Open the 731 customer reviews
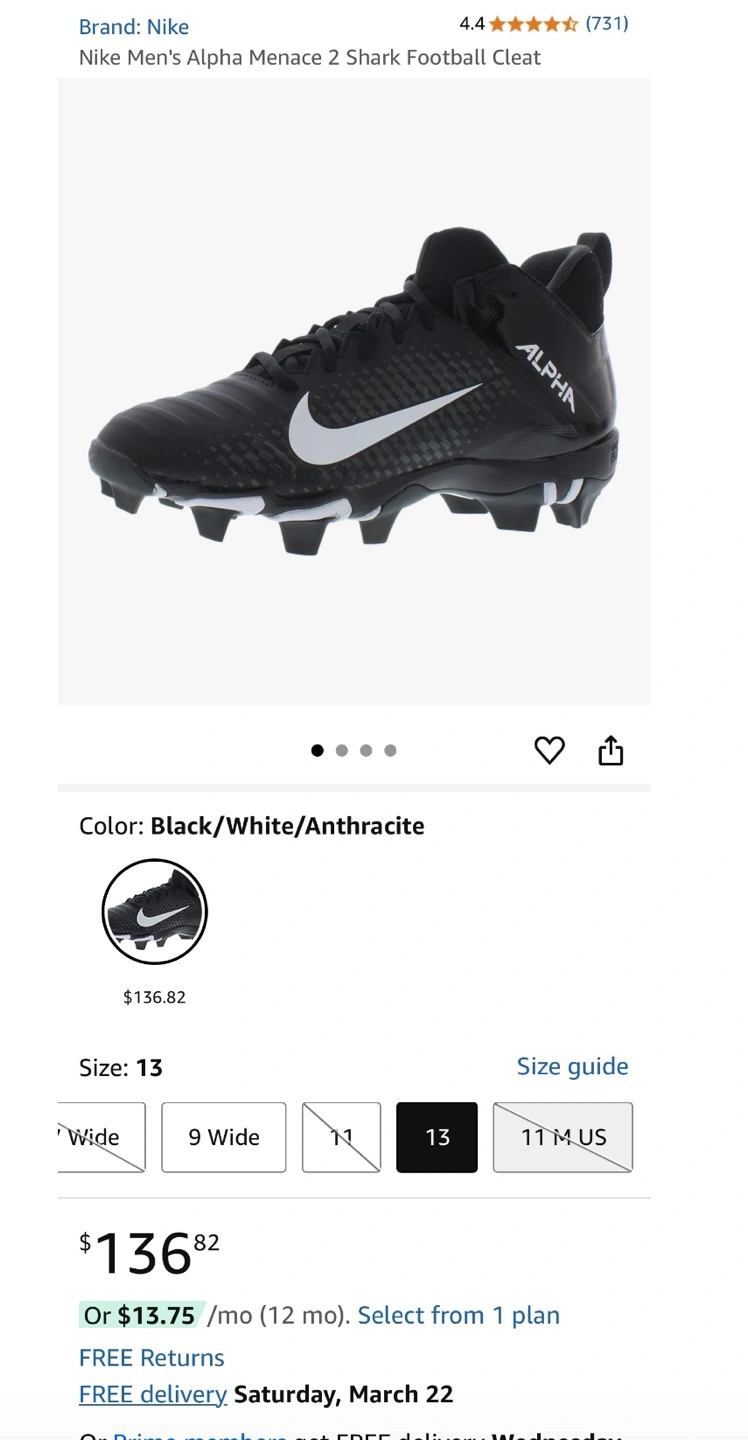 tap(607, 24)
